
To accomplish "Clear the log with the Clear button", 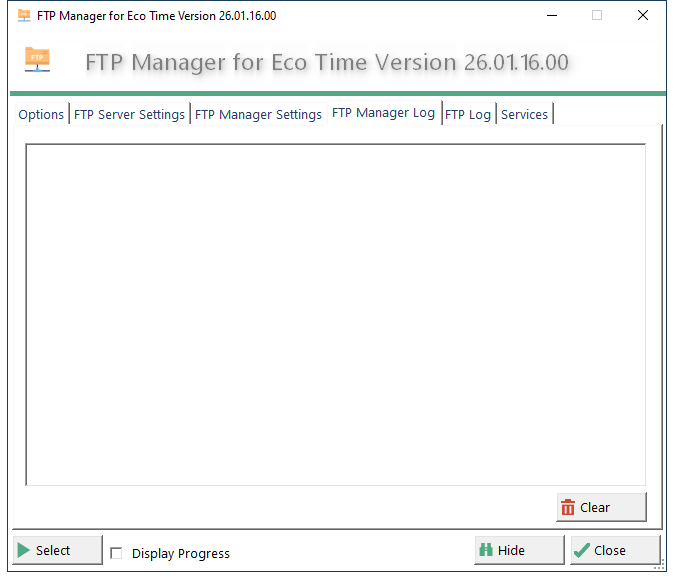I will click(x=601, y=507).
